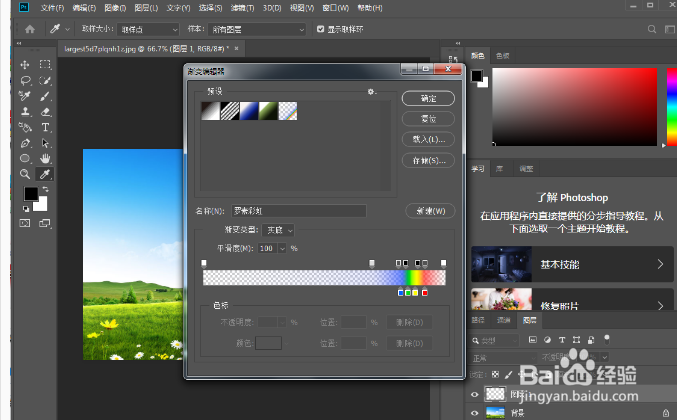
Task: Select the Clone Stamp tool
Action: coord(25,112)
